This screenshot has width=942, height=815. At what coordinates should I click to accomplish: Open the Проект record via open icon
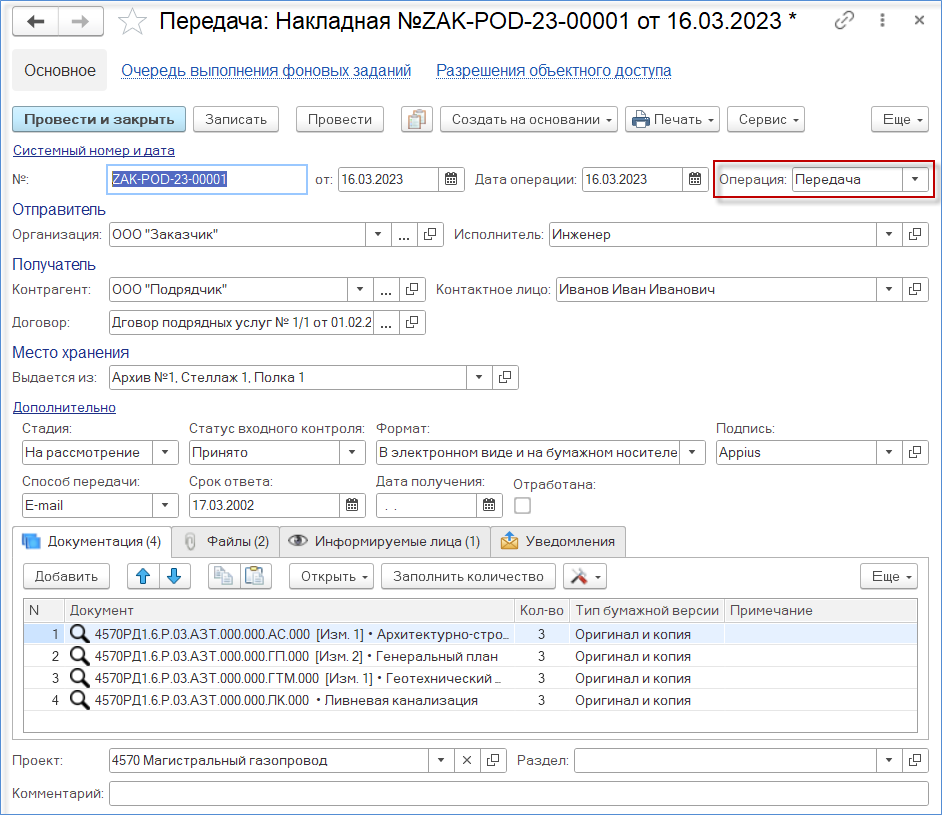493,760
